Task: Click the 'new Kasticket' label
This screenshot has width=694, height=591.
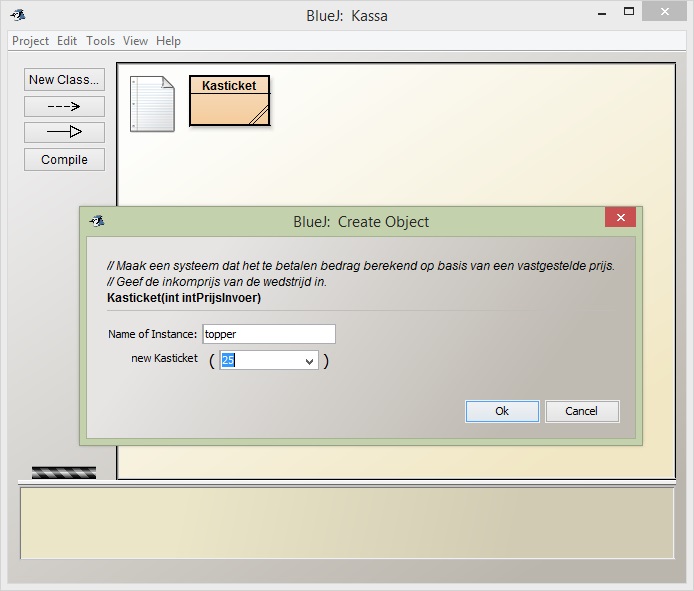Action: click(164, 358)
